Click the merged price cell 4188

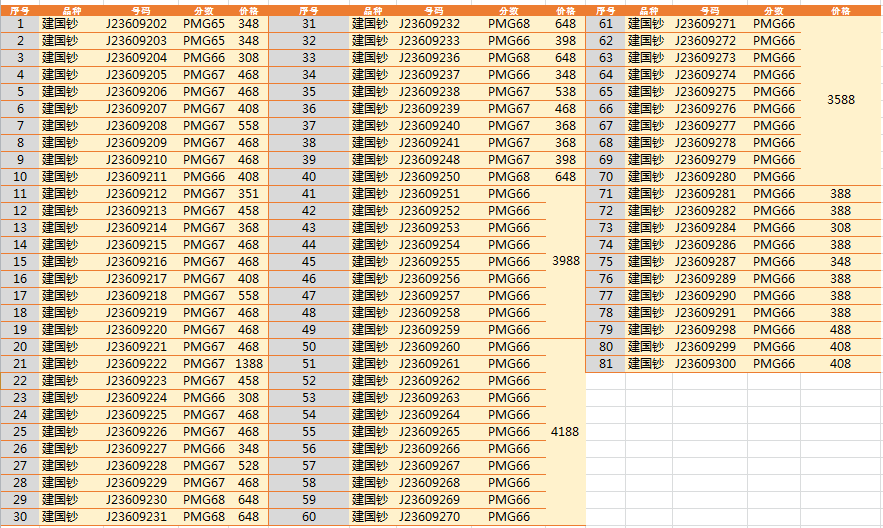tap(565, 432)
